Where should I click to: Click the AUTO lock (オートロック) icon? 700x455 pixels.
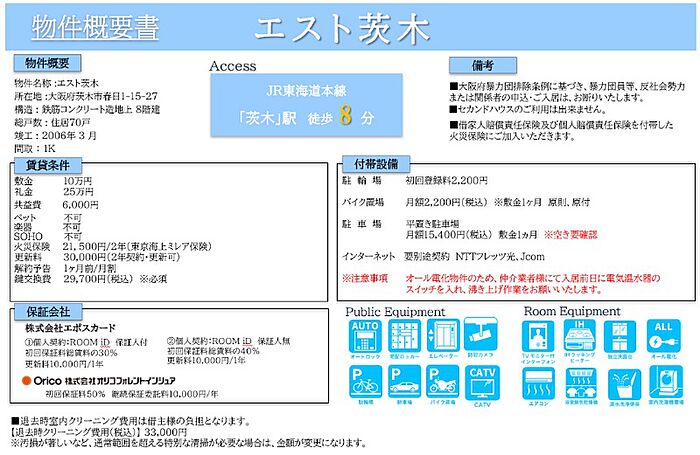tap(365, 336)
